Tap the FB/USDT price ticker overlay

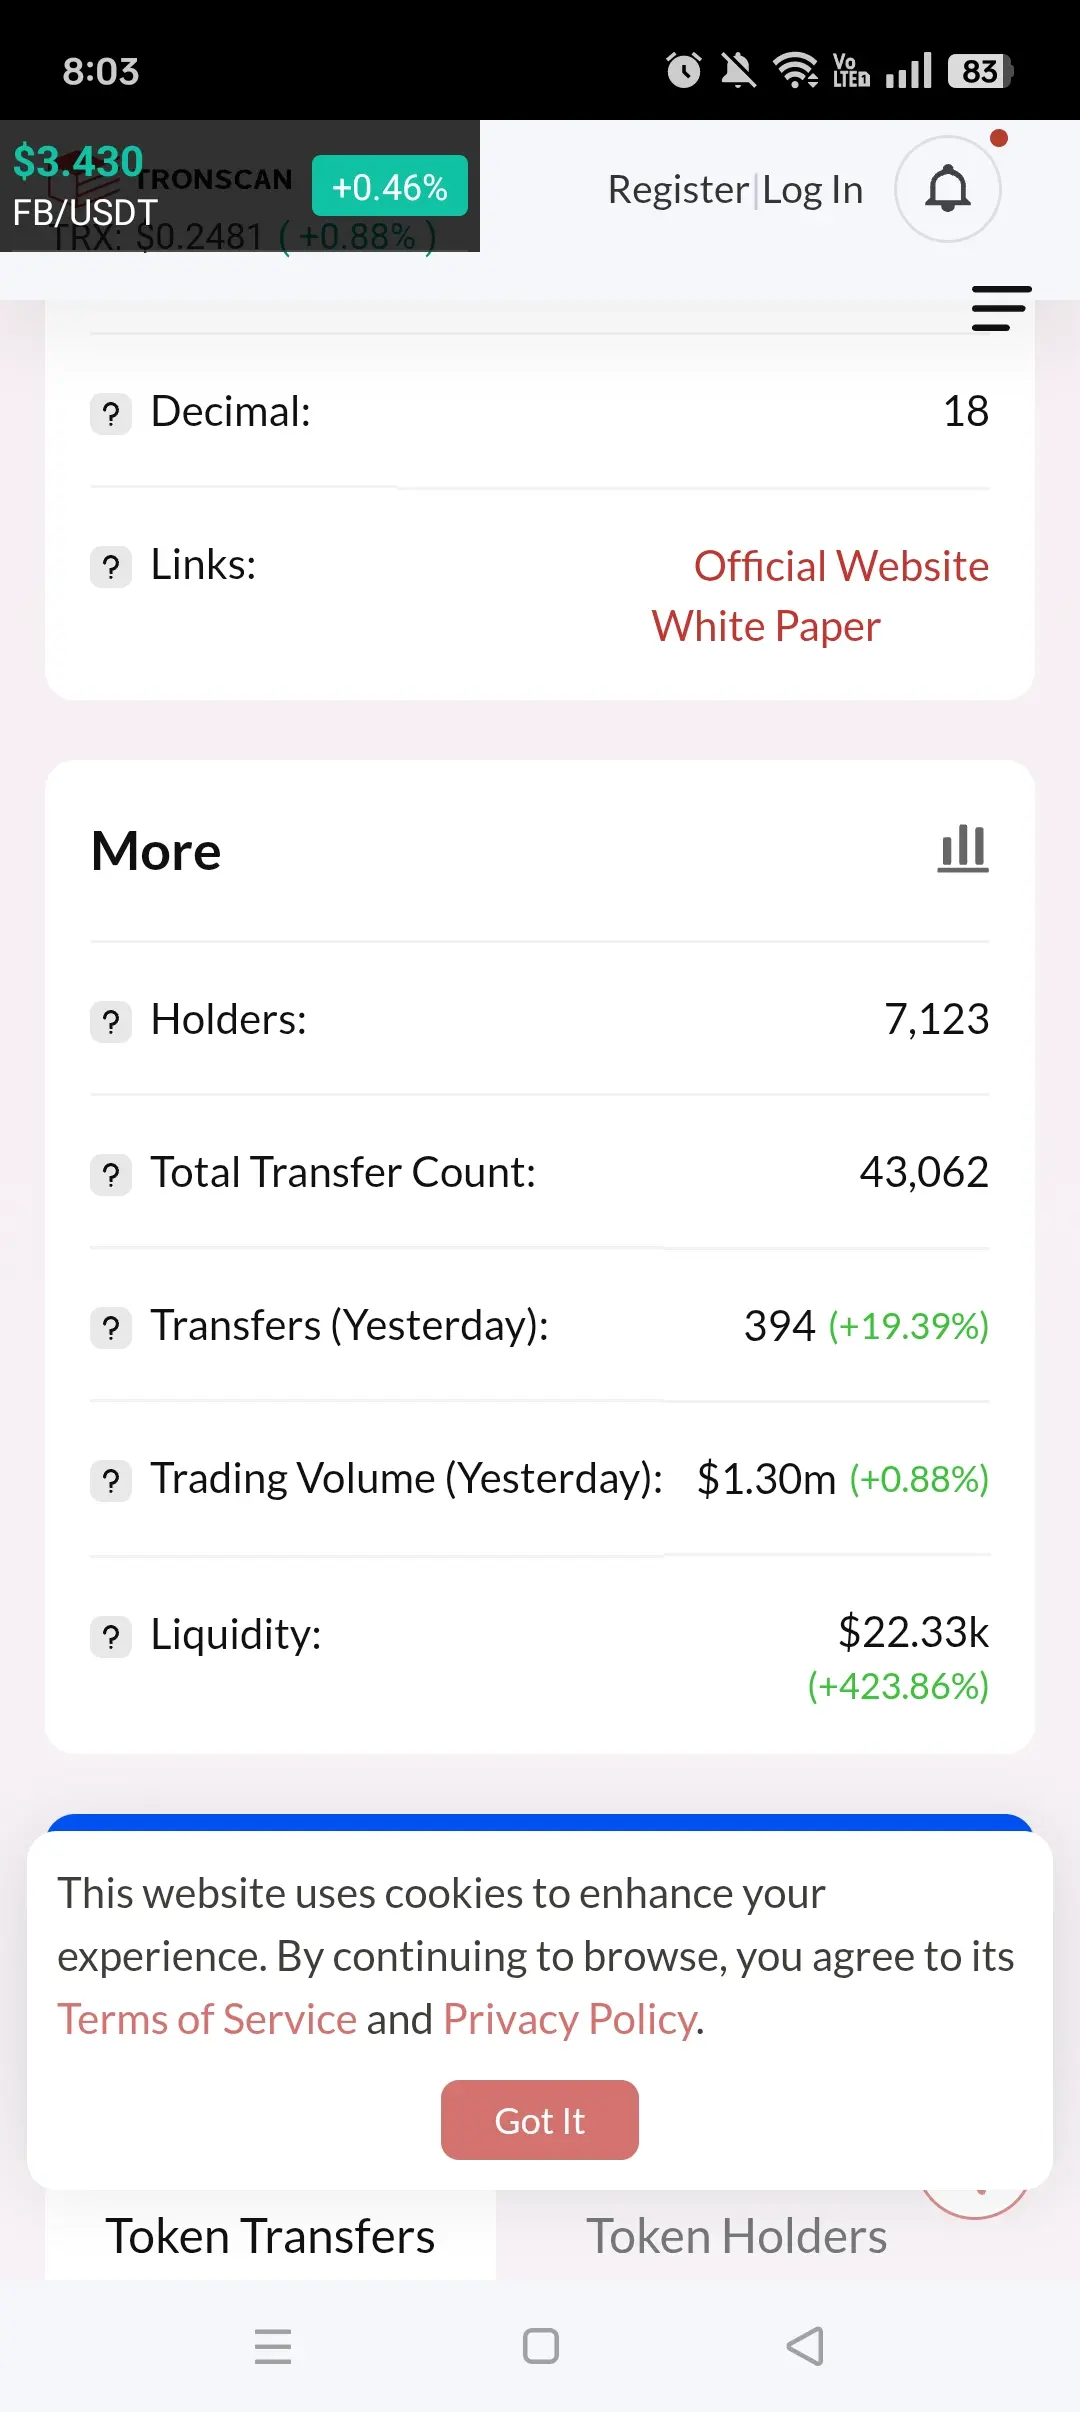pyautogui.click(x=240, y=186)
